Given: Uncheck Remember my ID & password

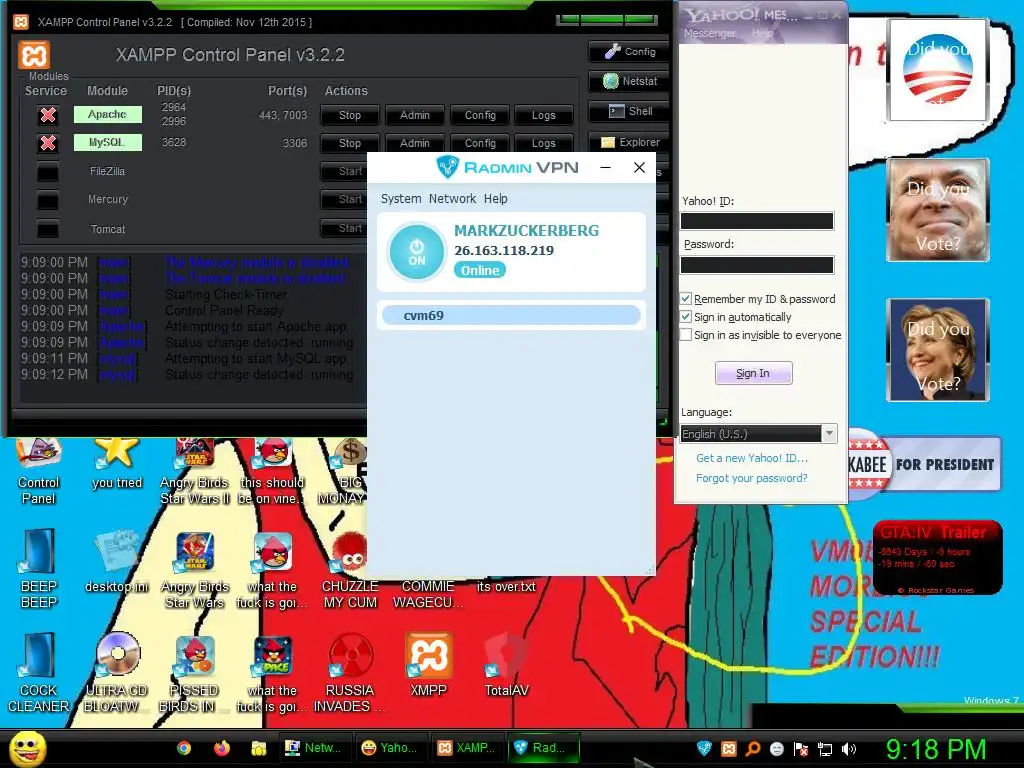Looking at the screenshot, I should (x=686, y=298).
